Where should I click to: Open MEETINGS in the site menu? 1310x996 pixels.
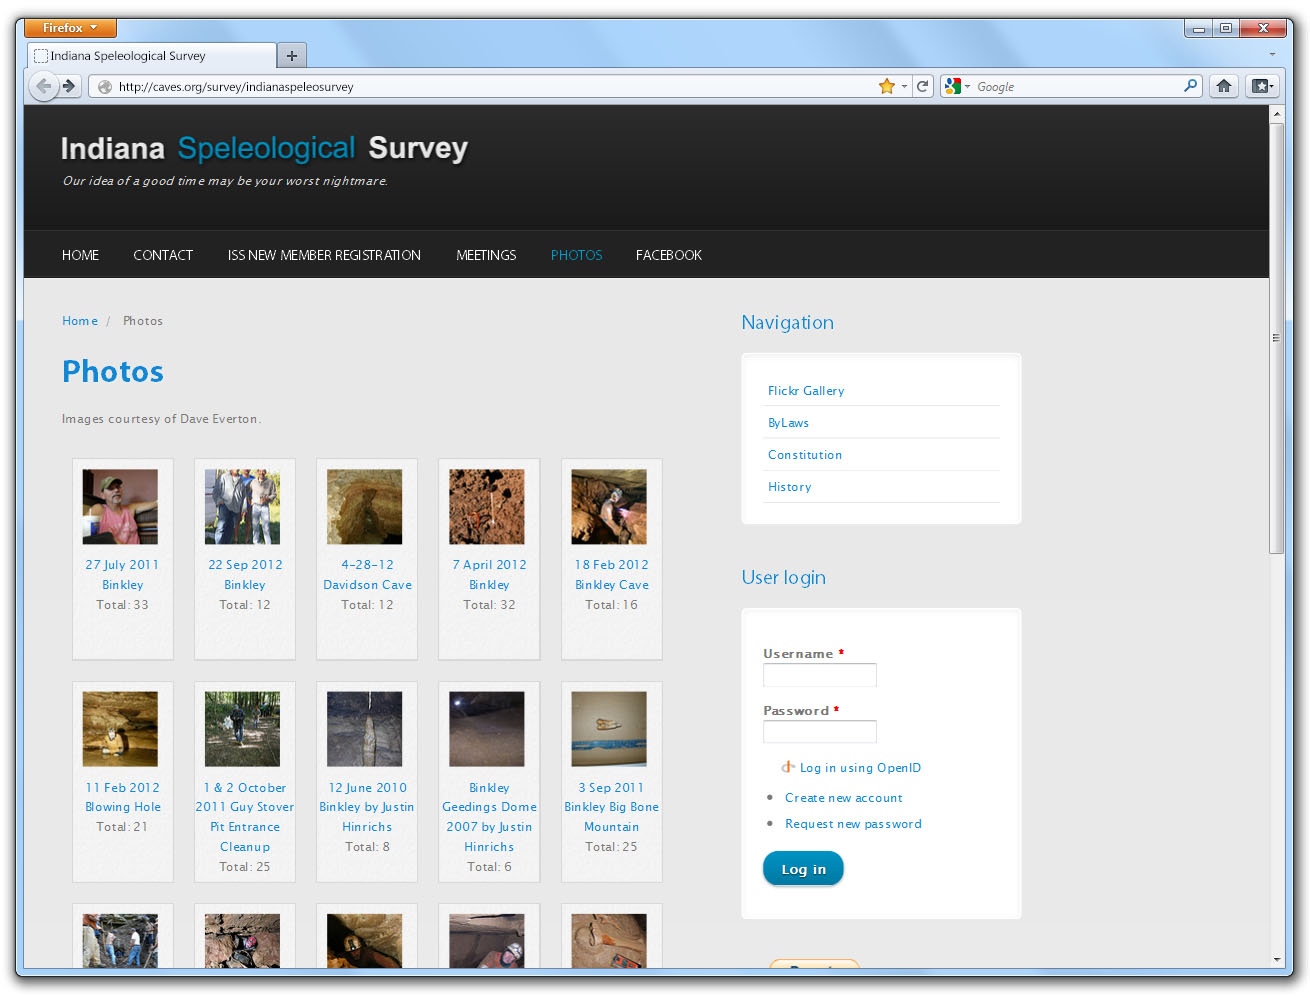click(486, 255)
